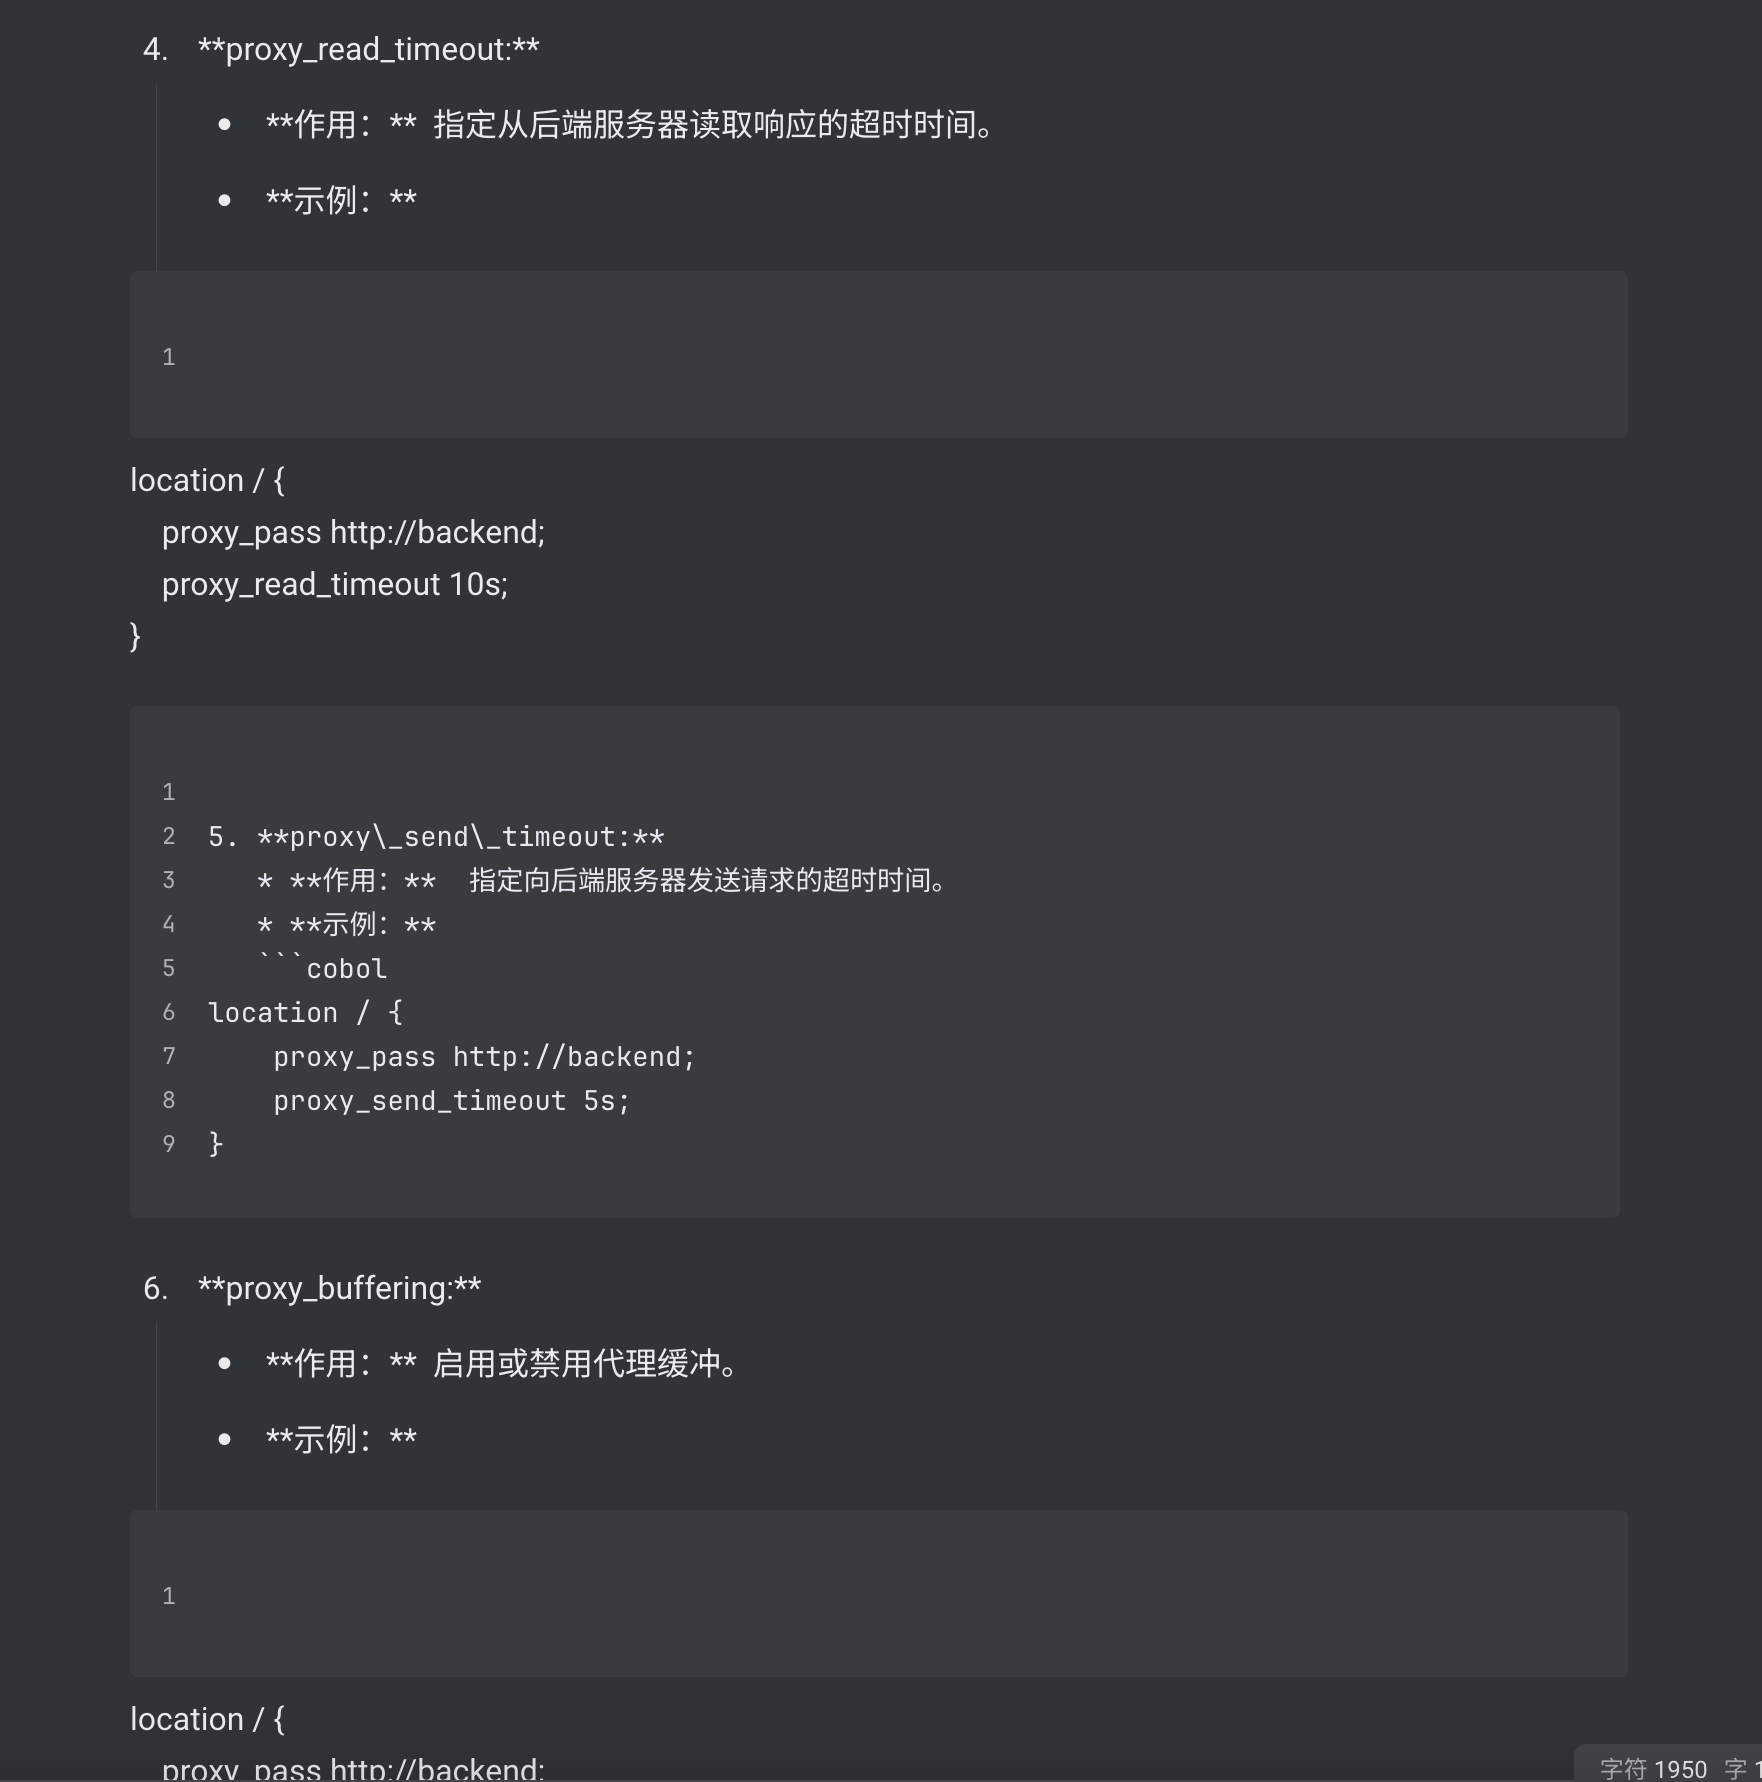Click the proxy_read_timeout 10s; line
This screenshot has height=1782, width=1762.
[334, 584]
